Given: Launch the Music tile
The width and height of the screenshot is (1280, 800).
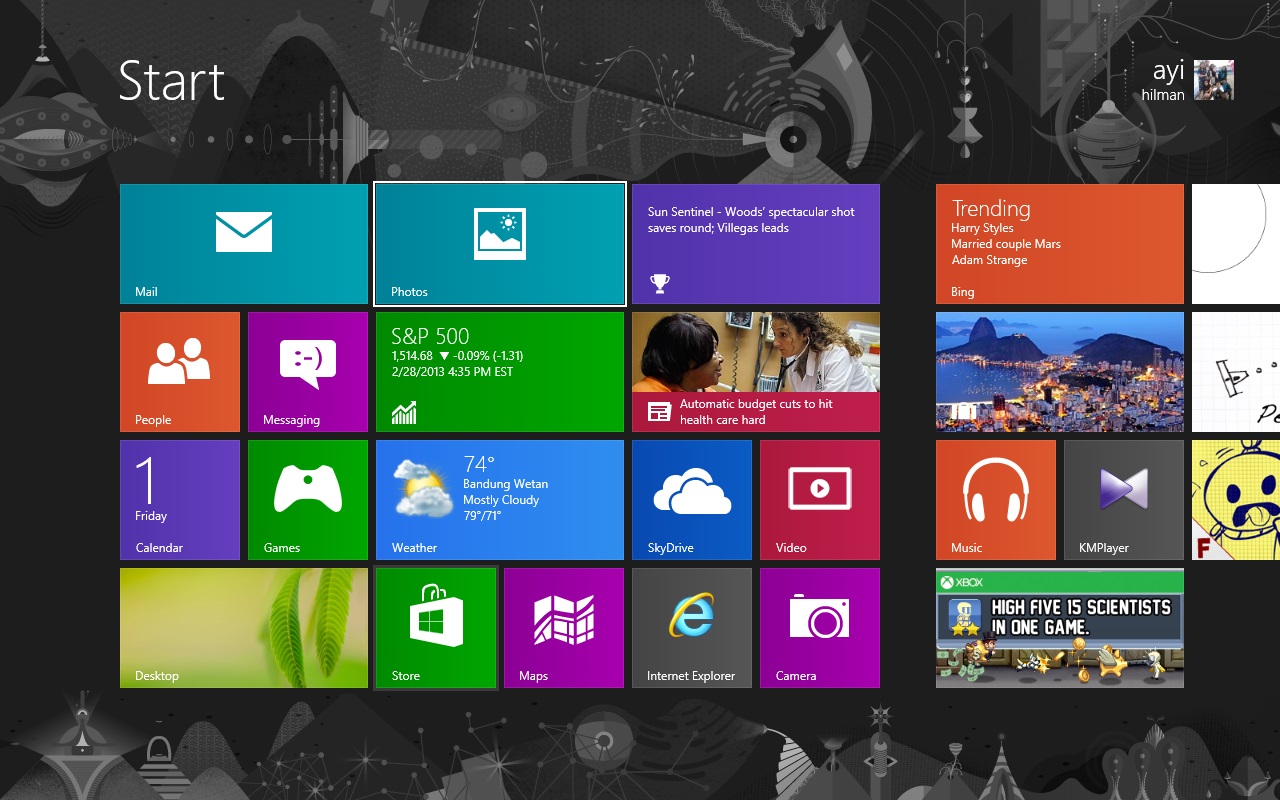Looking at the screenshot, I should (x=996, y=500).
